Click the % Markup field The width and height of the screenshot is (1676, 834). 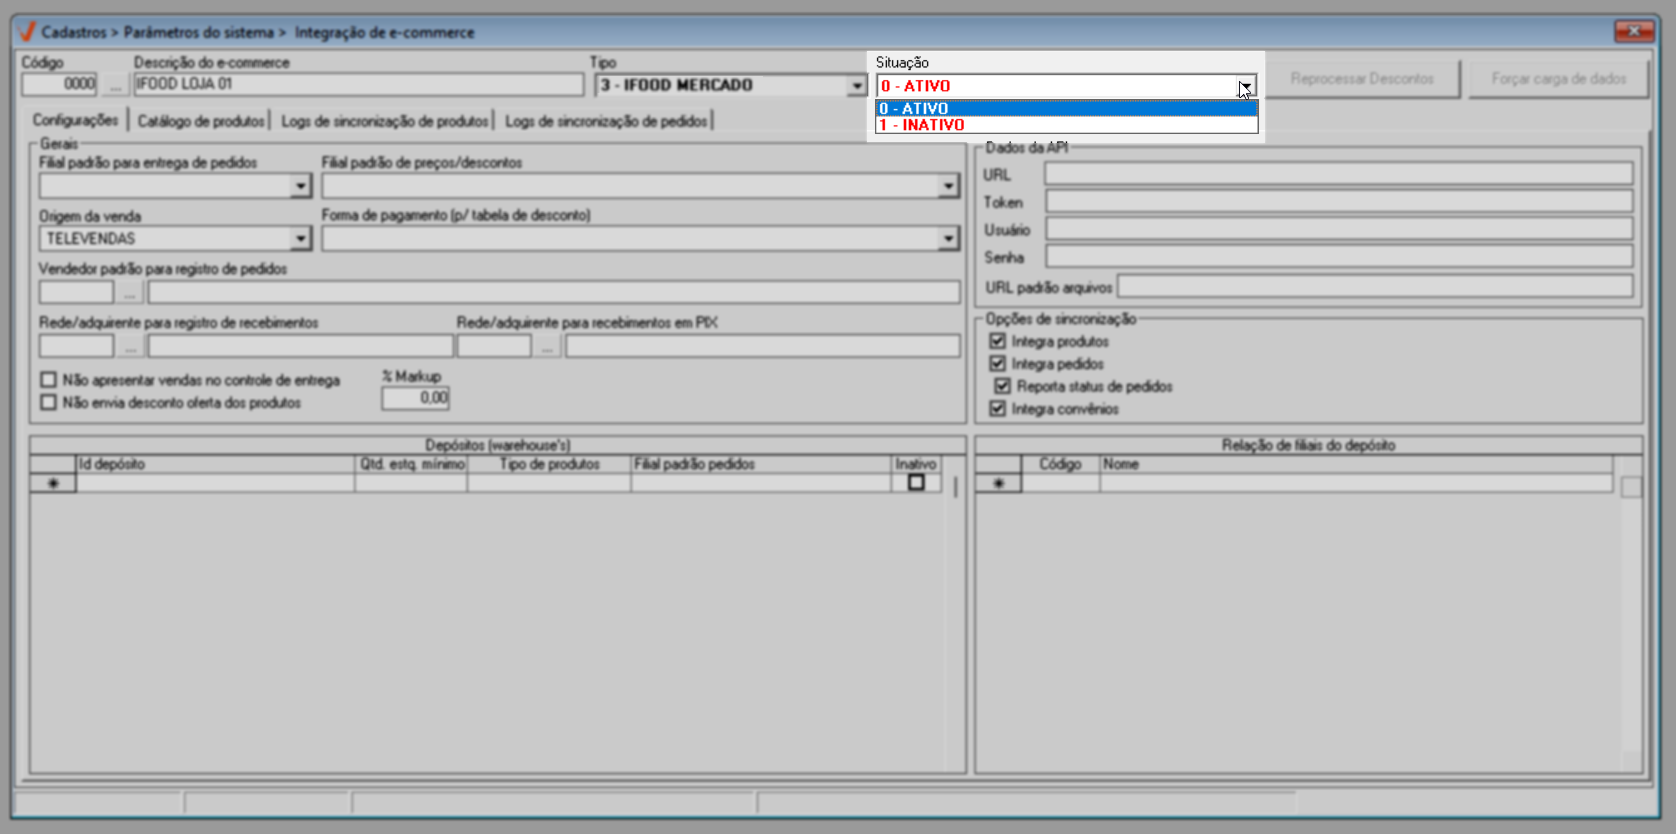[x=415, y=398]
